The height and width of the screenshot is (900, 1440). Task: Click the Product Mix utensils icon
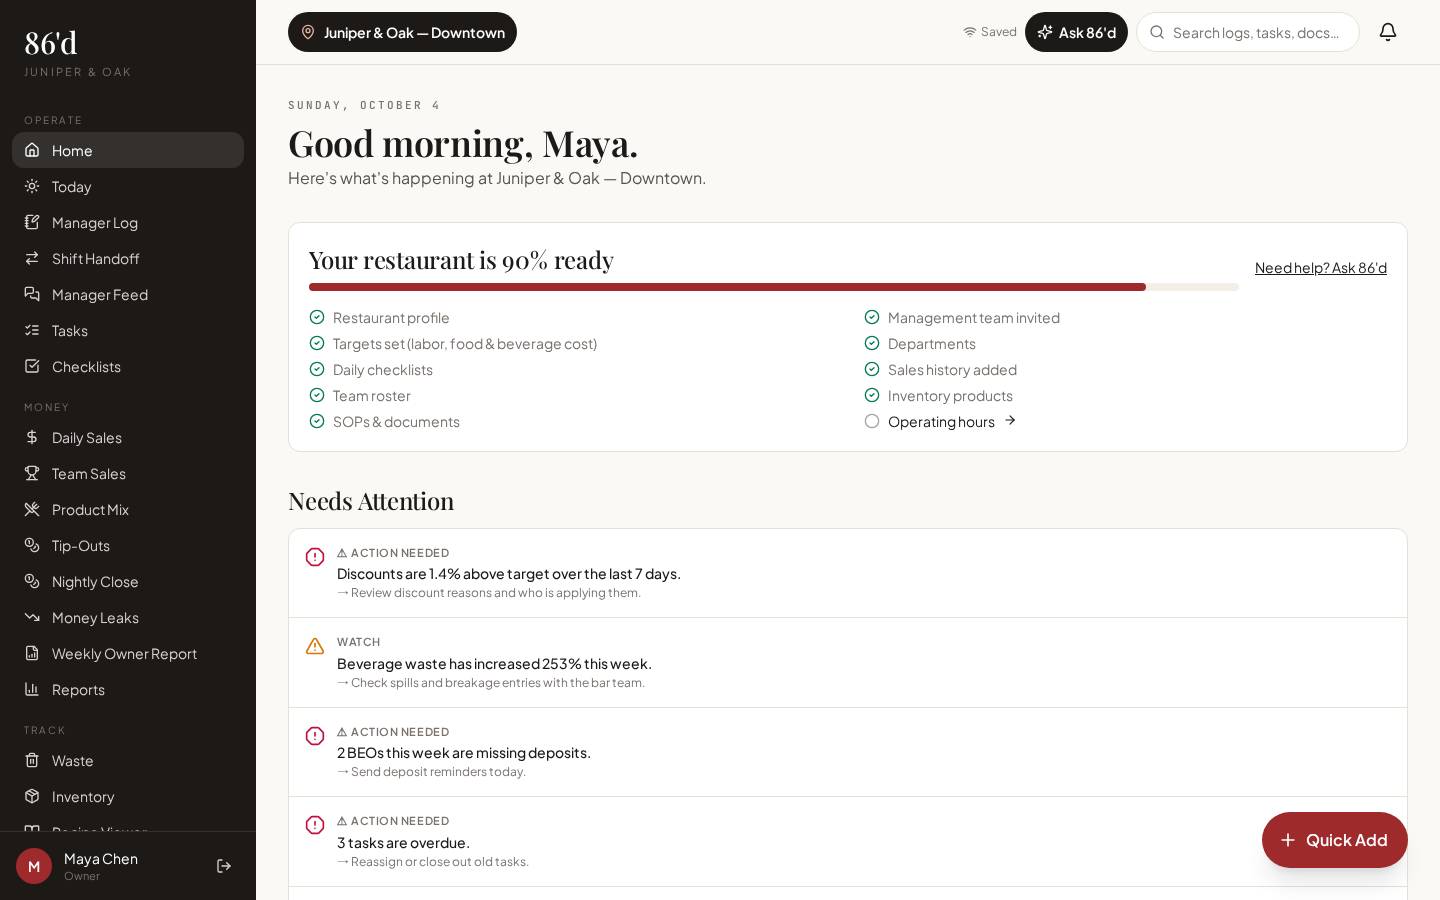click(32, 509)
